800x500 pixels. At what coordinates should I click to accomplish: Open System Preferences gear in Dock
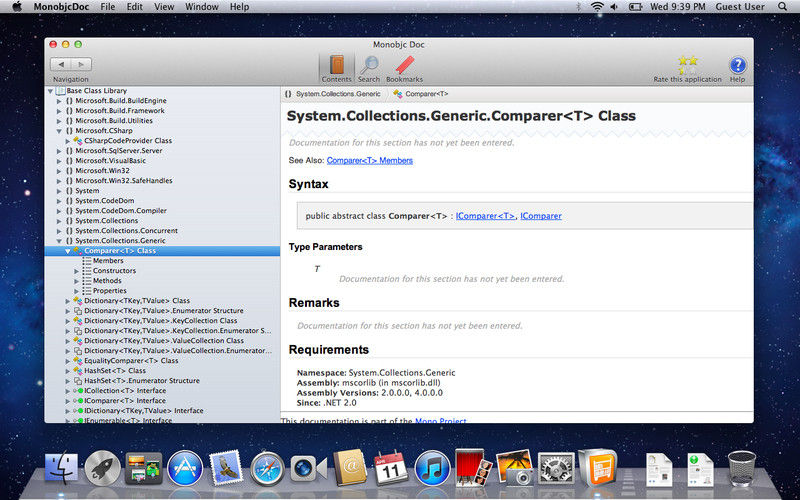click(556, 468)
